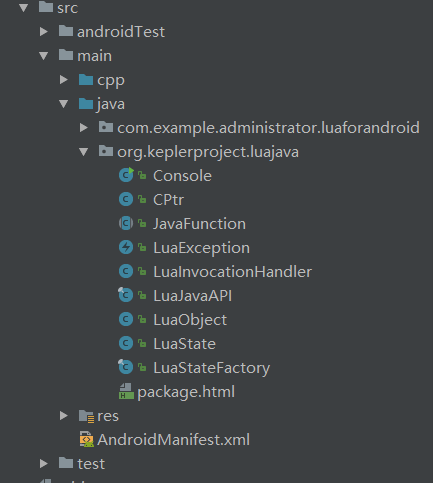
Task: Click the green visibility lock beside Console
Action: click(142, 176)
